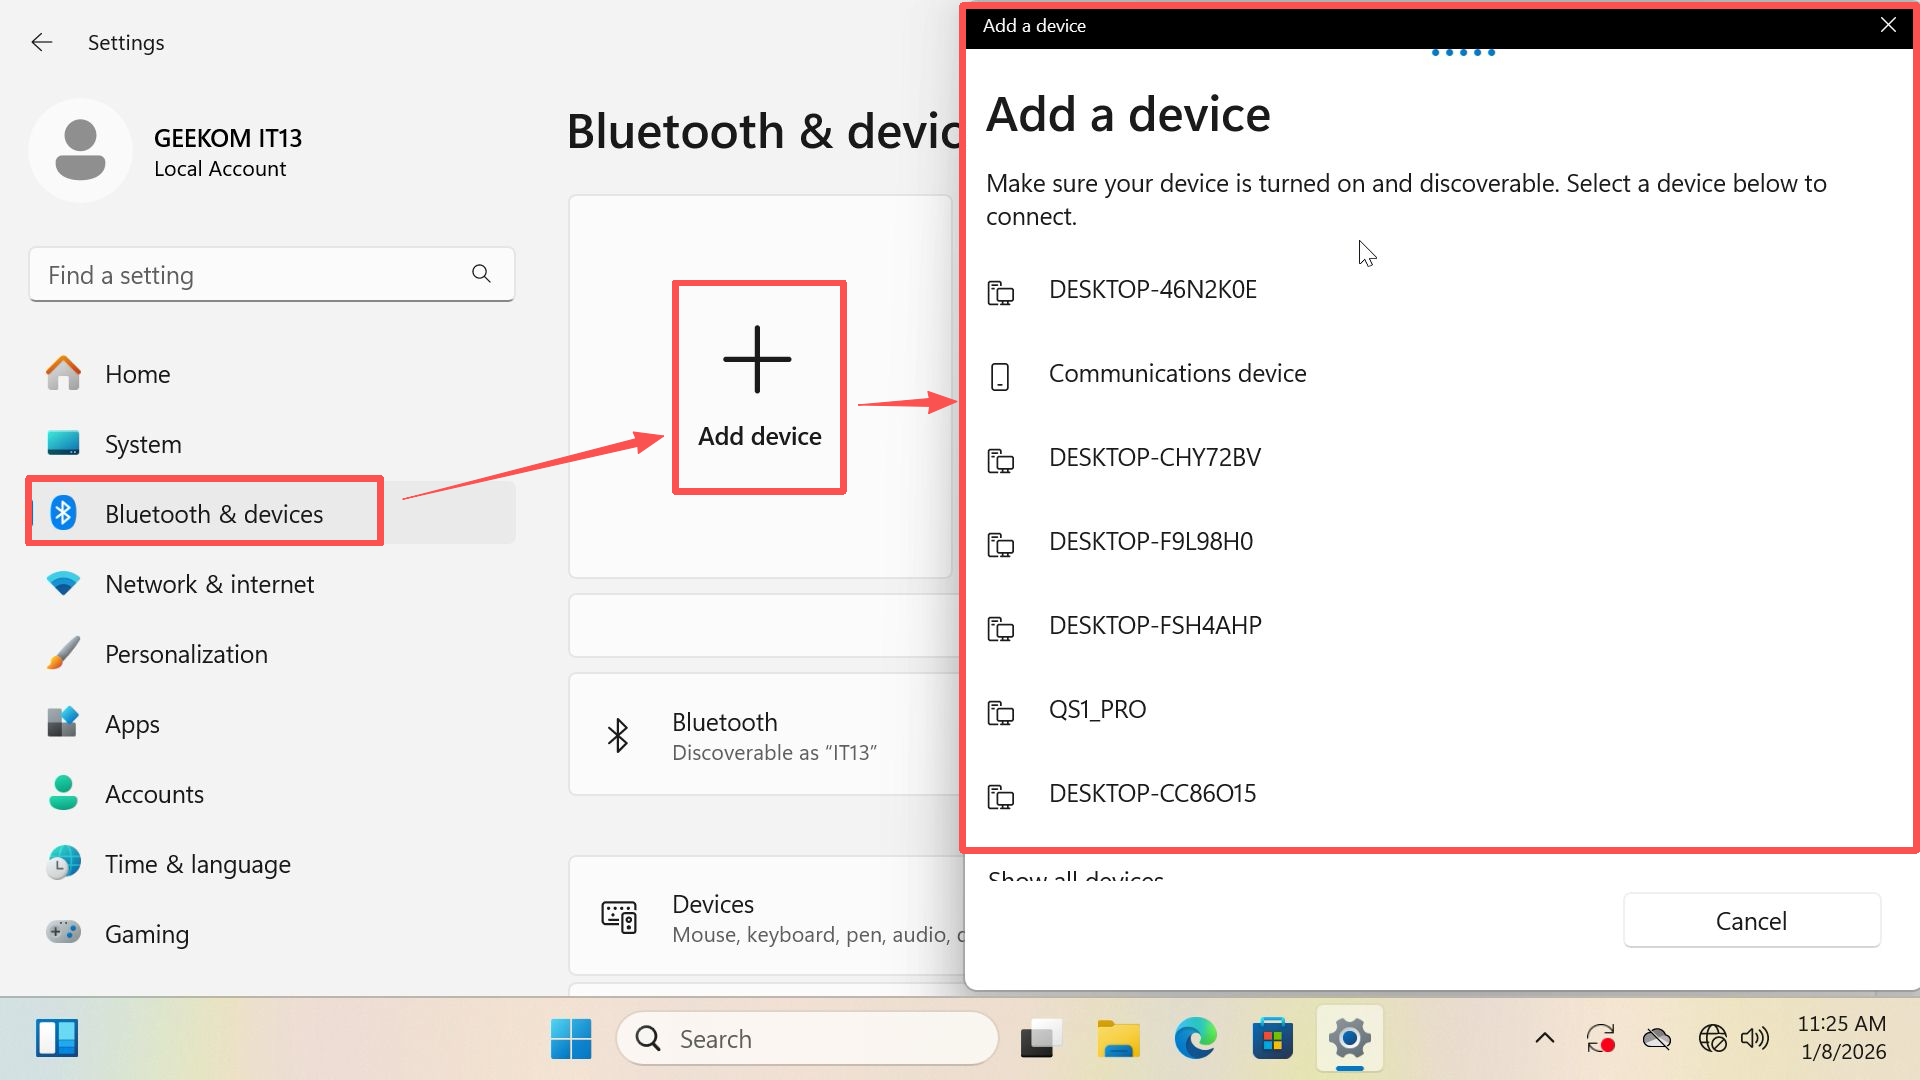Click the DESKTOP-46N2K0E computer icon

click(1000, 292)
